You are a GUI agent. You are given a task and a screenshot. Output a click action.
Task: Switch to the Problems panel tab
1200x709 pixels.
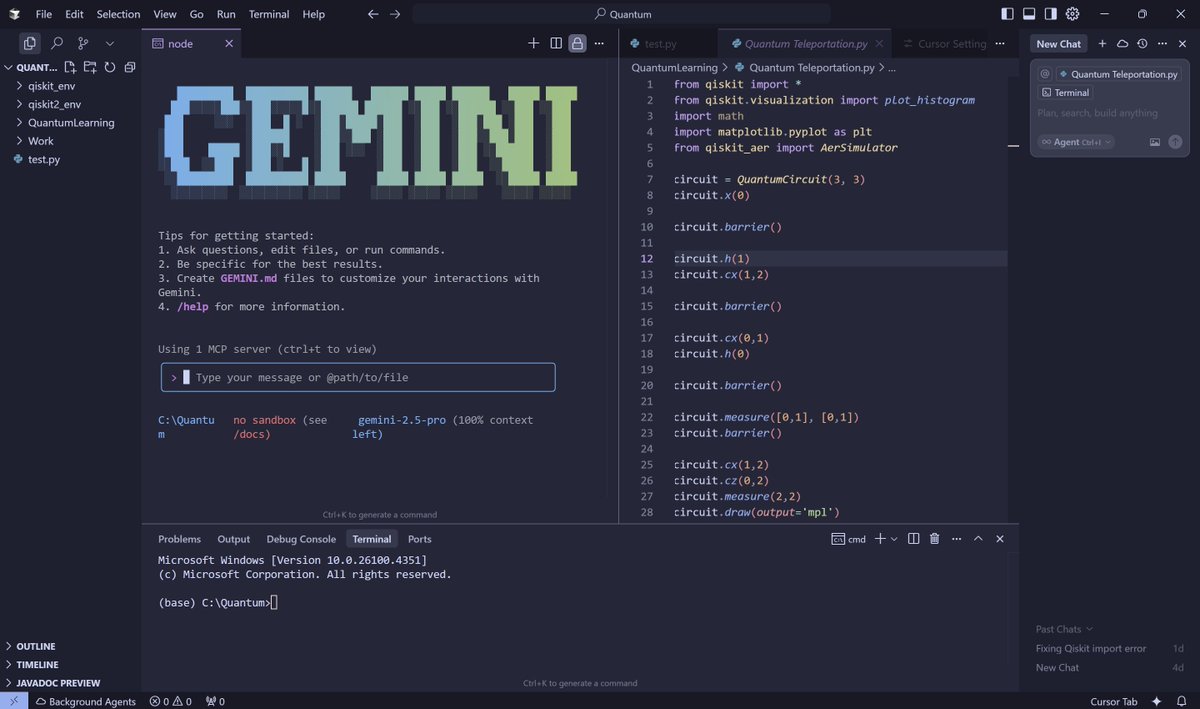(179, 539)
